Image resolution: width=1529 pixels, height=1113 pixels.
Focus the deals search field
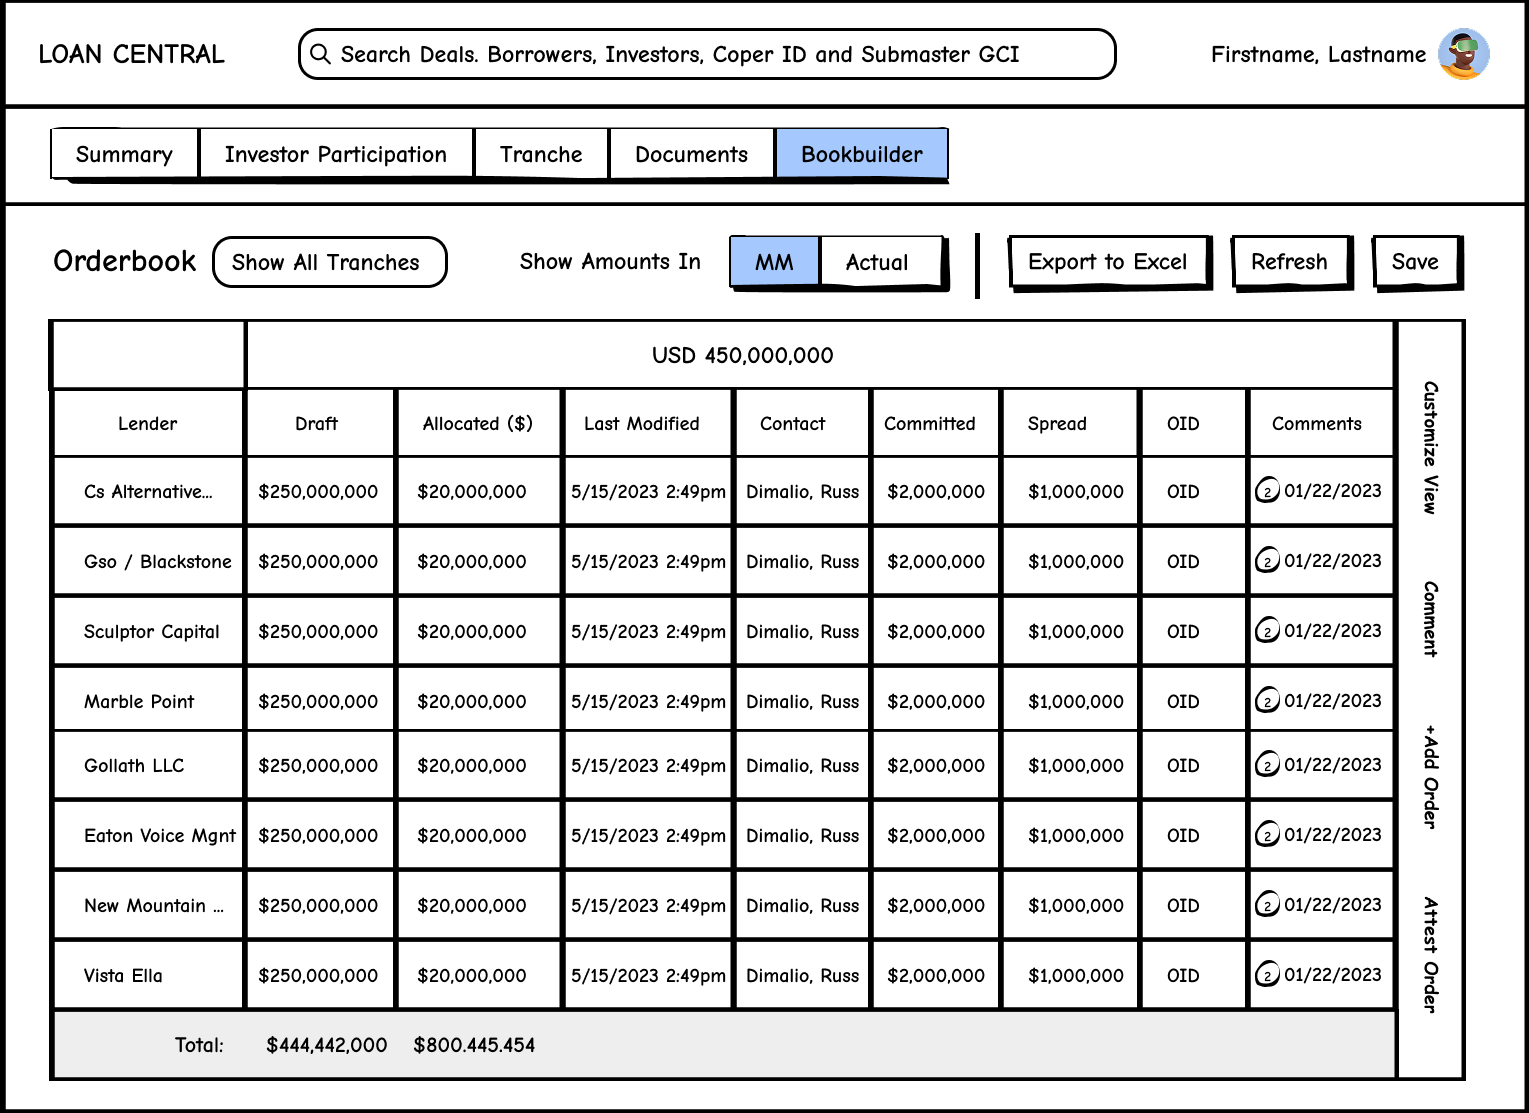tap(707, 54)
